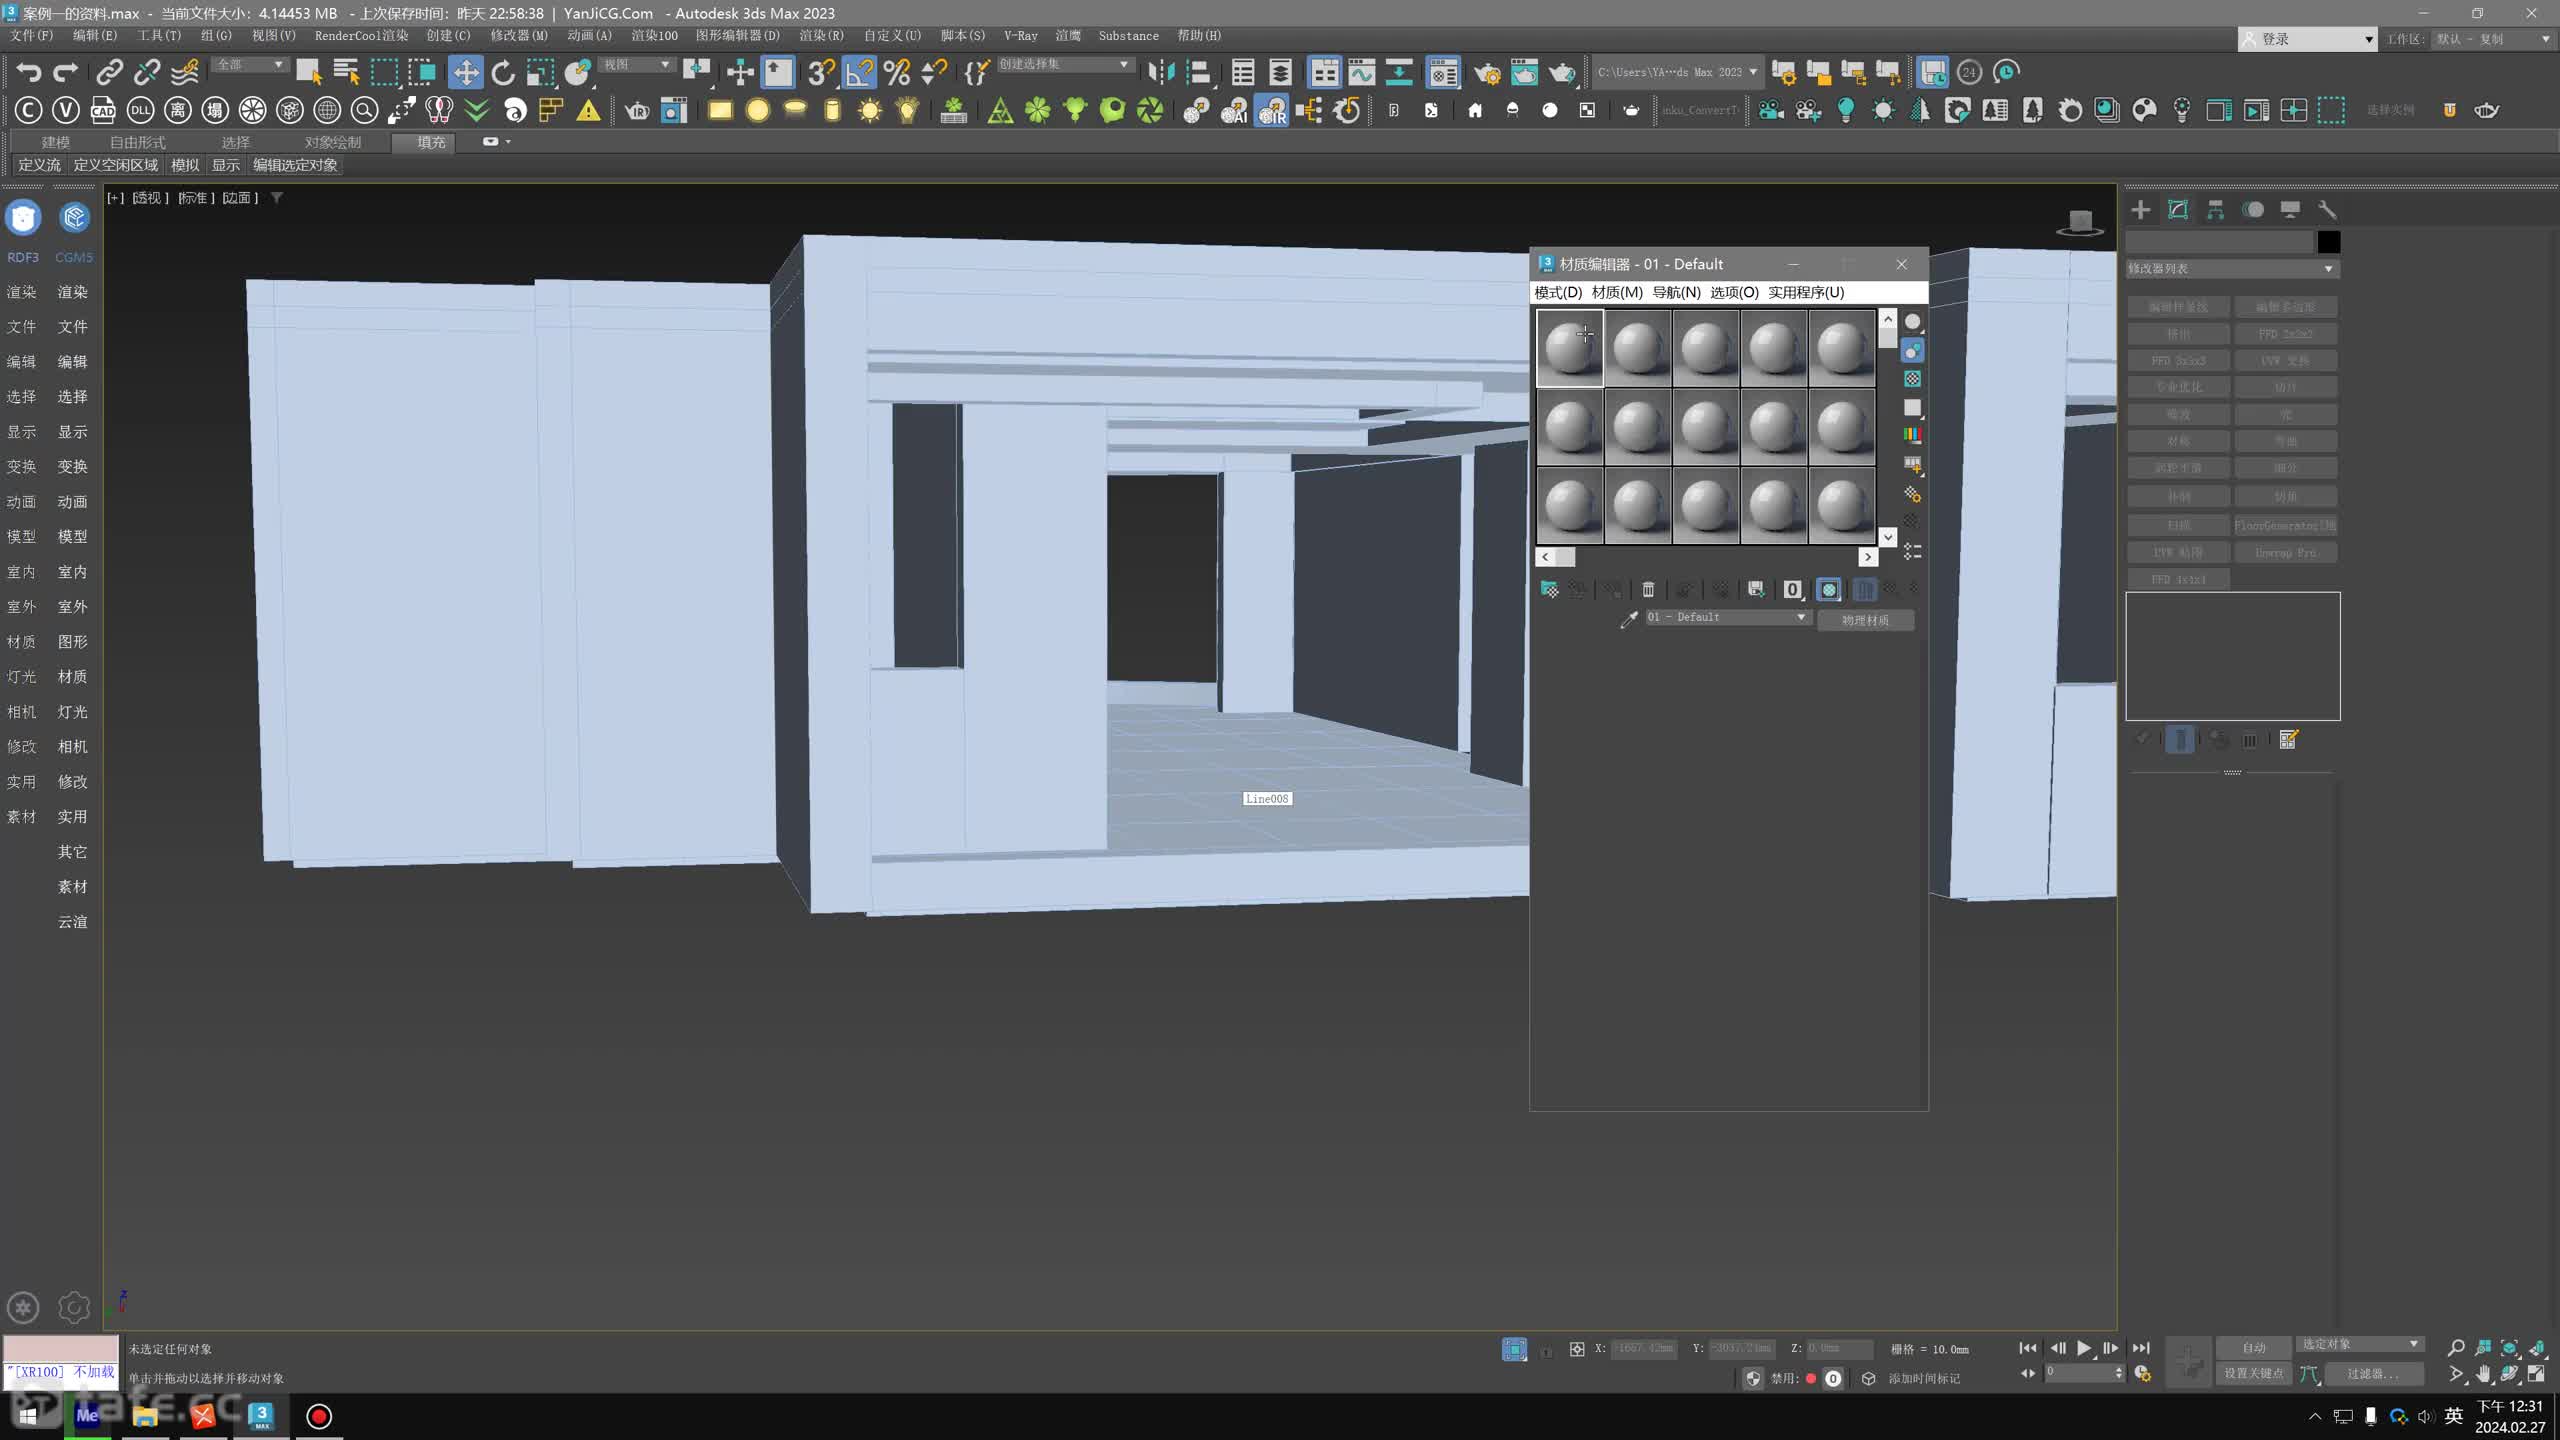Click the black object color swatch
Image resolution: width=2560 pixels, height=1440 pixels.
point(2329,242)
